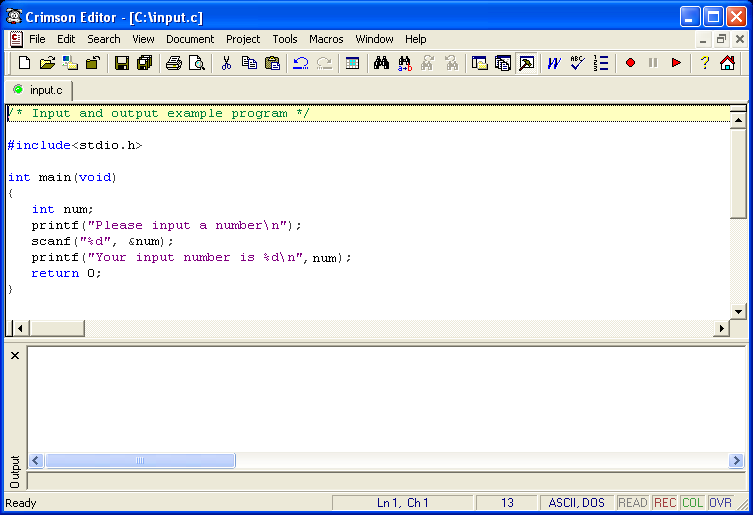Toggle line numbers display icon
Image resolution: width=753 pixels, height=515 pixels.
coord(601,63)
